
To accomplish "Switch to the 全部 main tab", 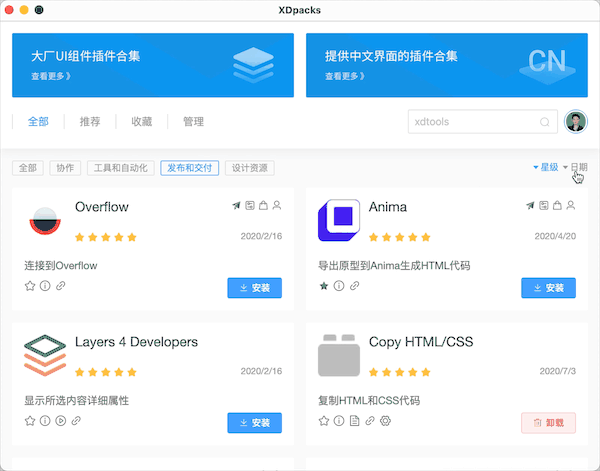I will coord(38,122).
